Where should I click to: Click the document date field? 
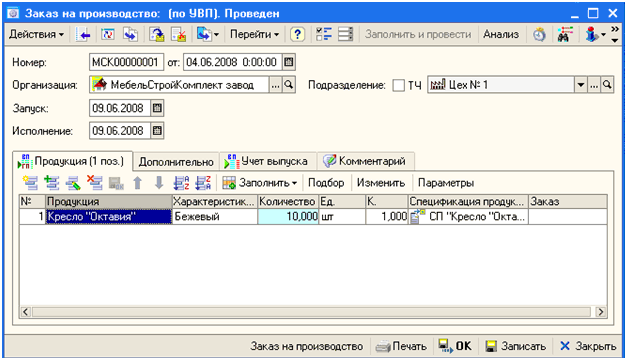click(232, 62)
